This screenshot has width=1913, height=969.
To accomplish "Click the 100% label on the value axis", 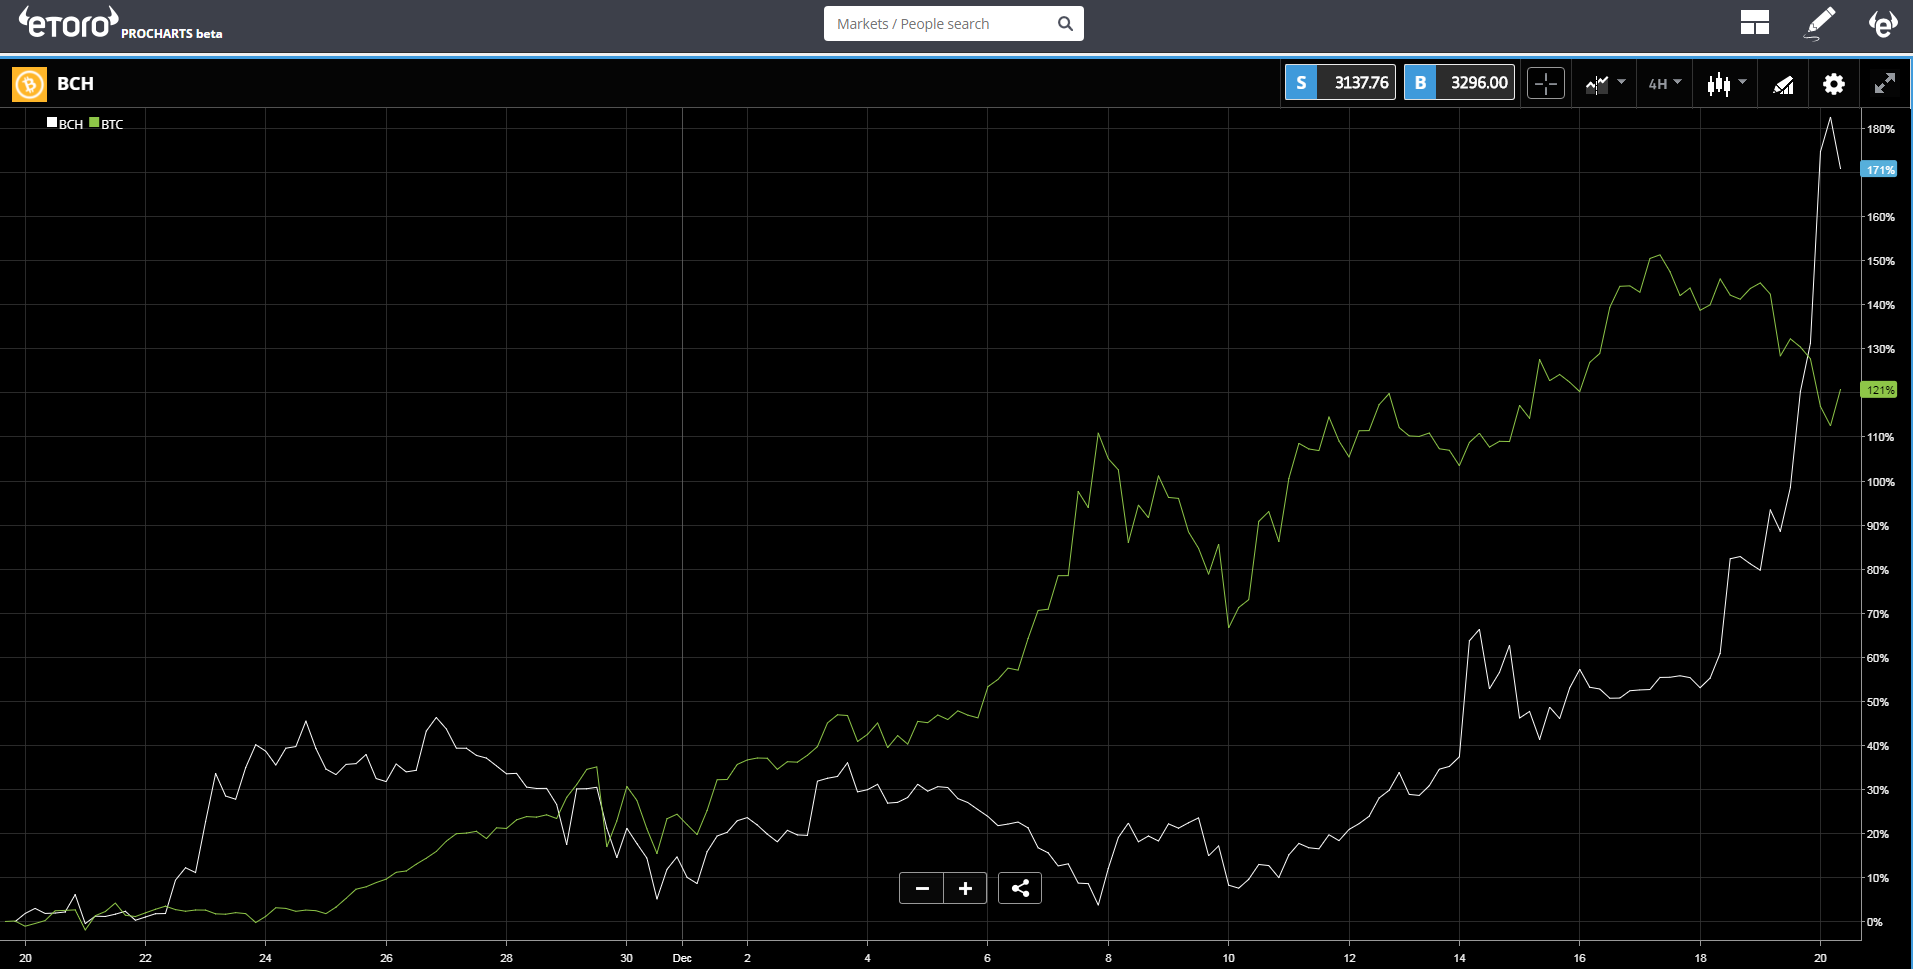I will [1880, 482].
